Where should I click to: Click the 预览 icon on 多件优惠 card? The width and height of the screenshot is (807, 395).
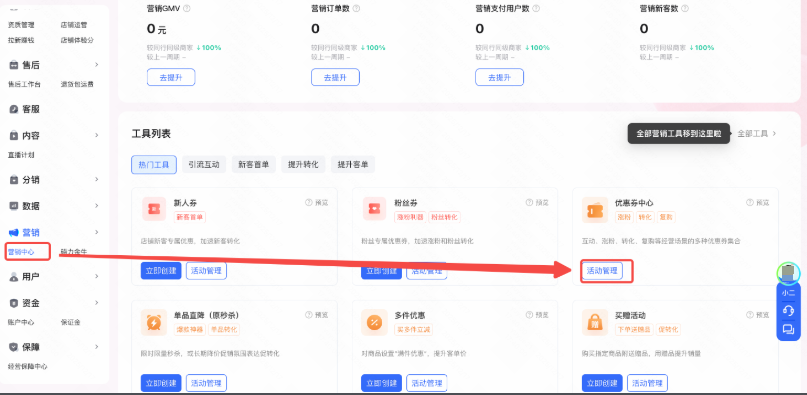click(x=529, y=315)
